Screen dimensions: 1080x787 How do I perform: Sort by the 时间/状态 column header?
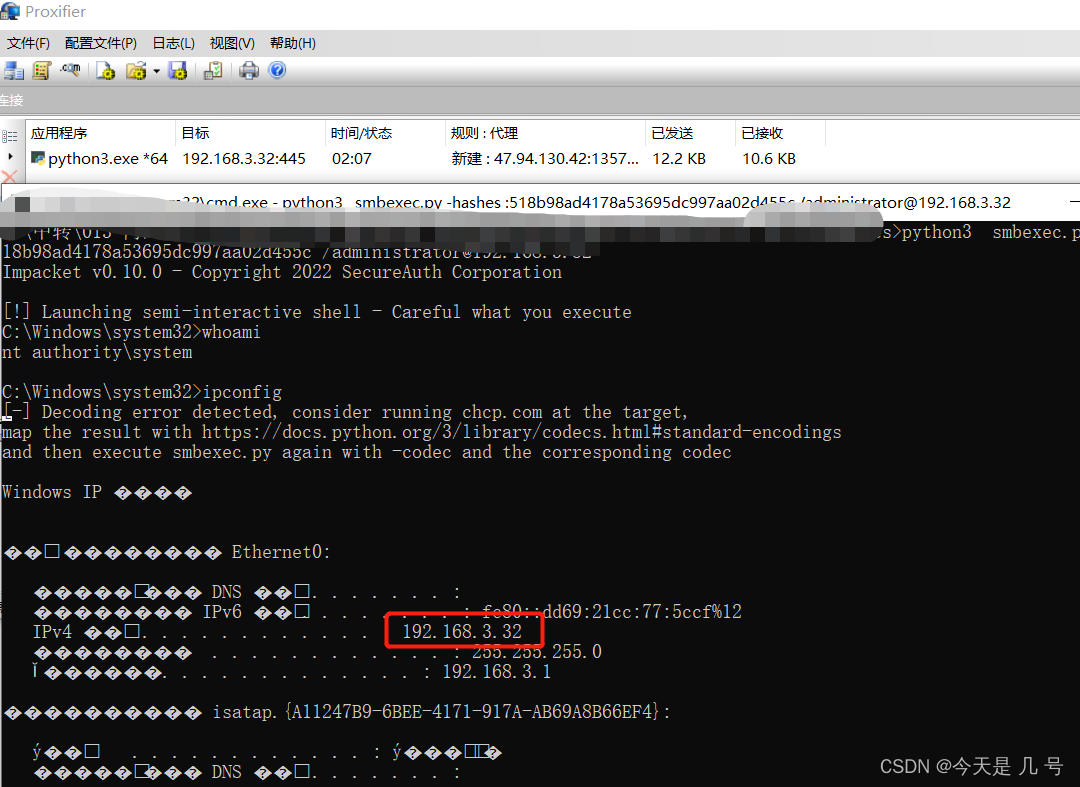pos(385,133)
